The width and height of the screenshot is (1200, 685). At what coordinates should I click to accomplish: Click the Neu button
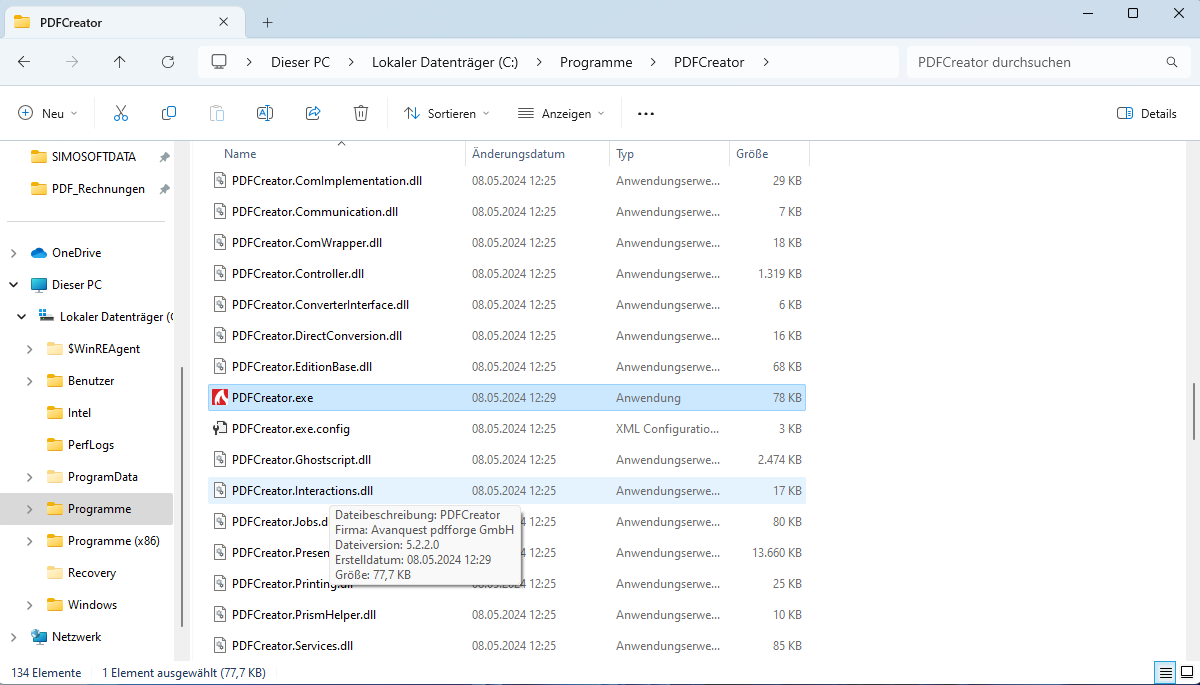(x=48, y=114)
